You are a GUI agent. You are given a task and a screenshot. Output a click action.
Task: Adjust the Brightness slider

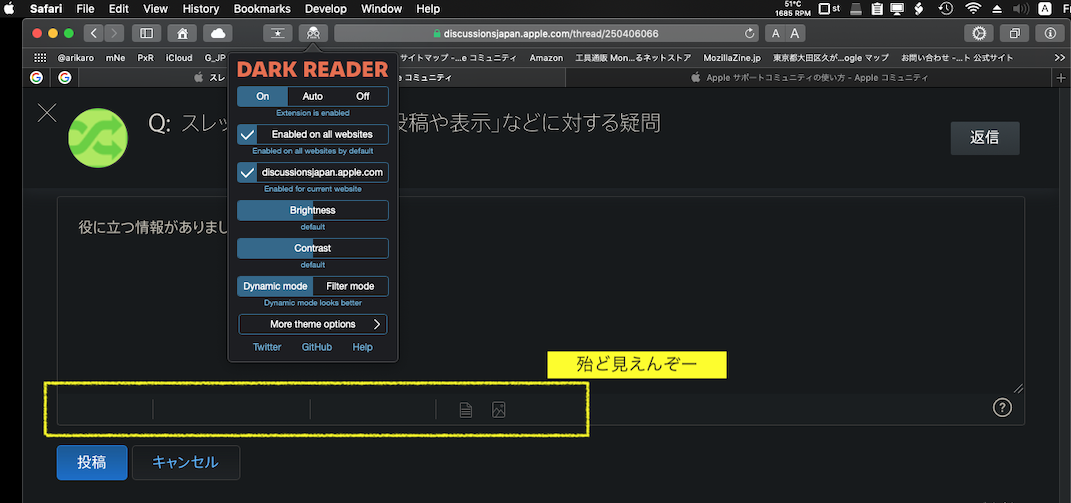tap(312, 210)
